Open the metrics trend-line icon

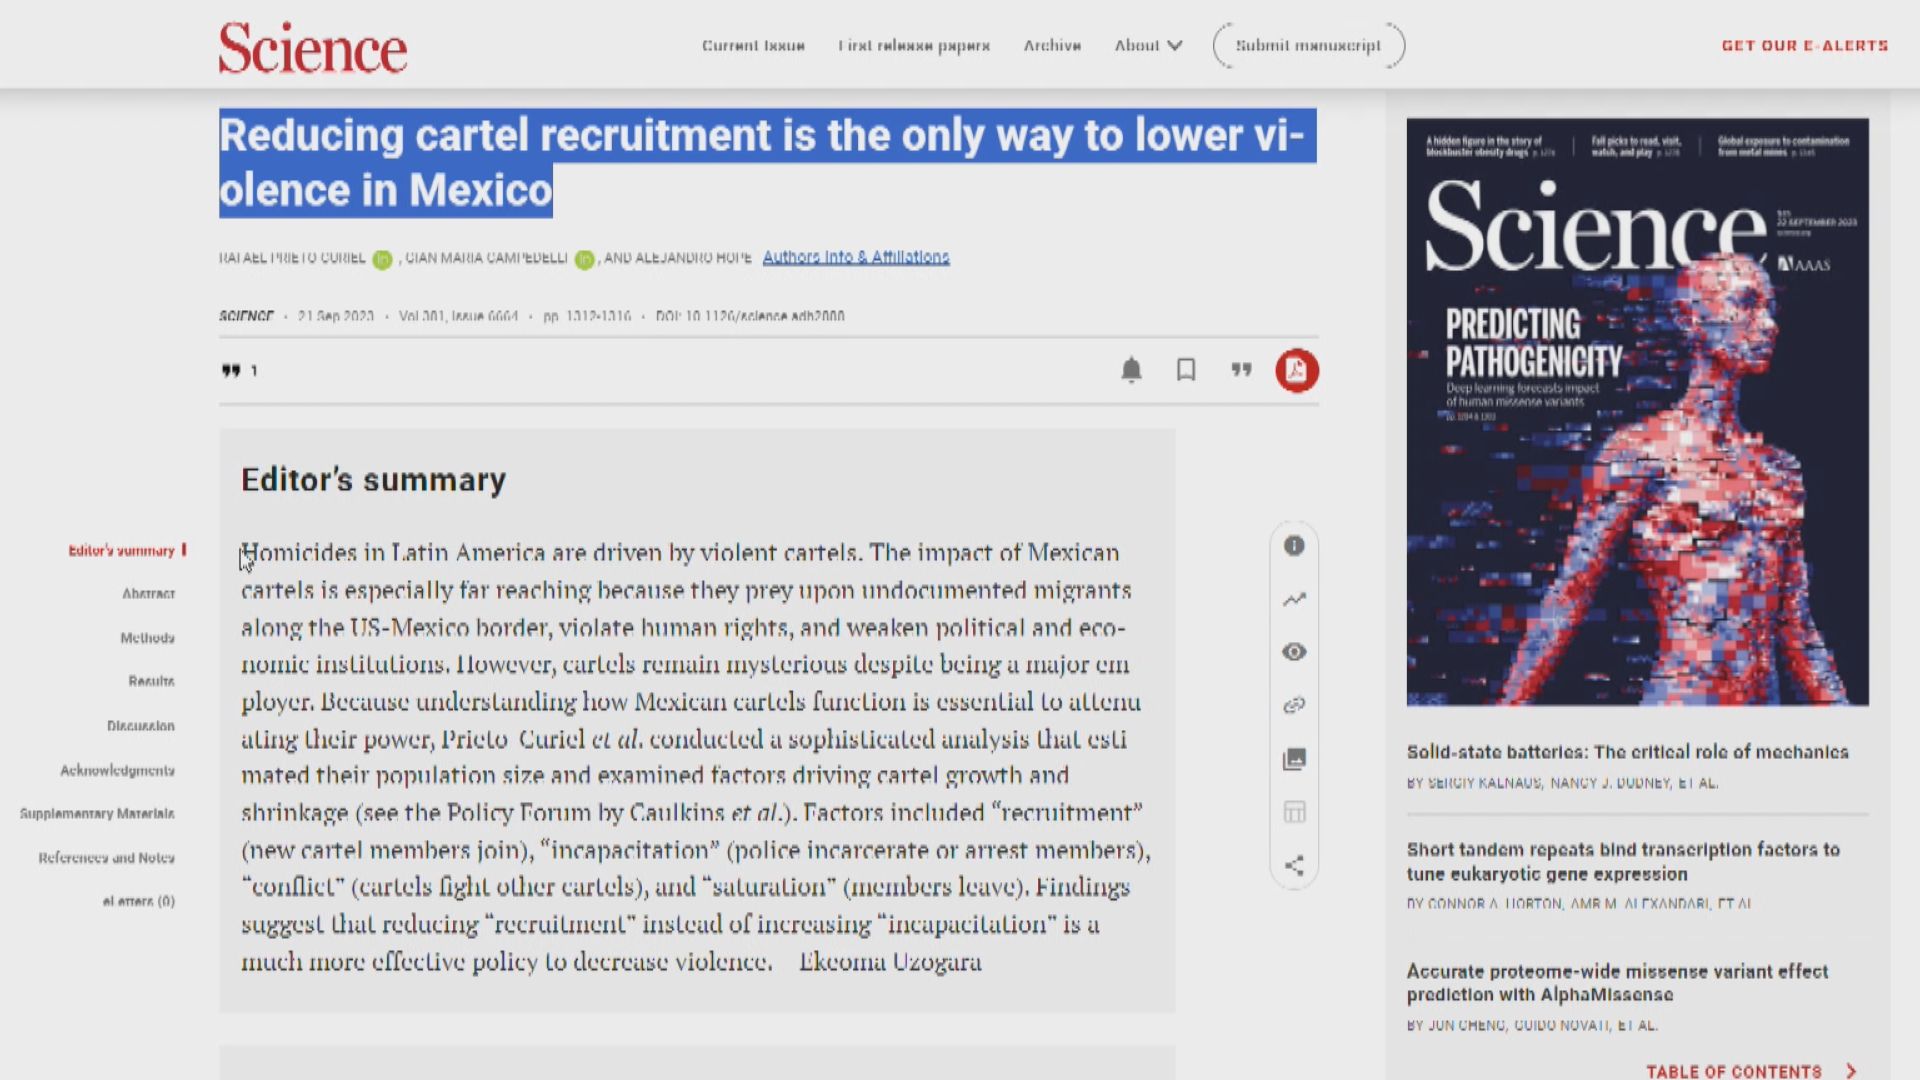click(1294, 599)
